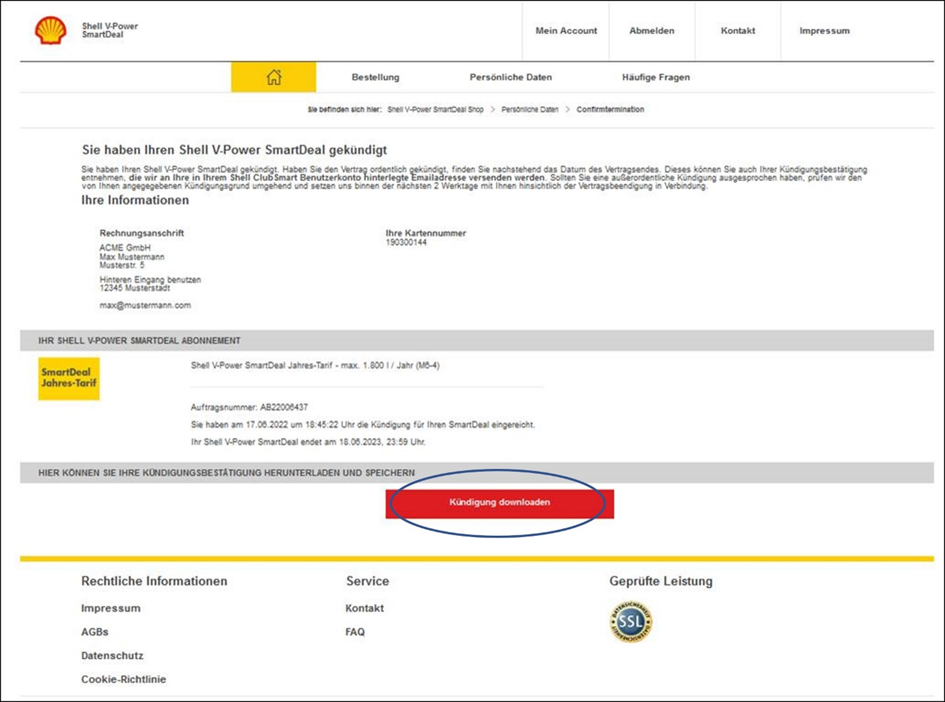Click the SSL certification seal
This screenshot has height=702, width=945.
coord(630,622)
